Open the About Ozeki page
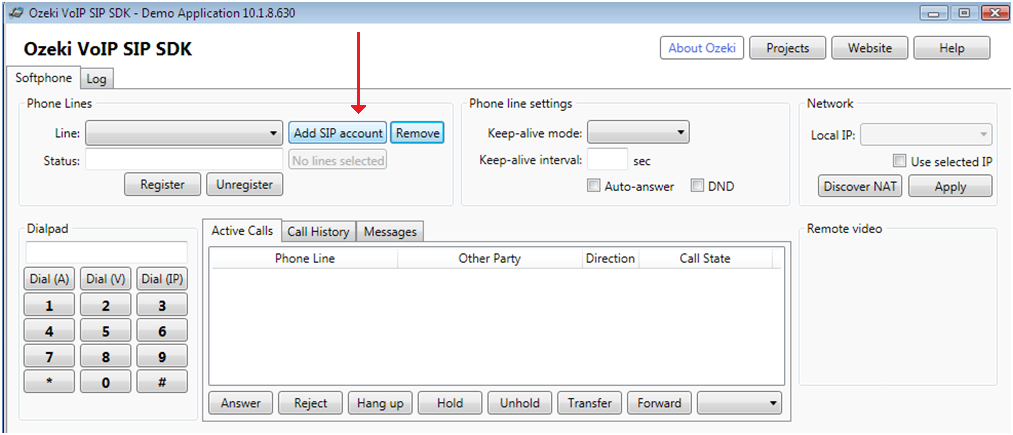 click(702, 48)
